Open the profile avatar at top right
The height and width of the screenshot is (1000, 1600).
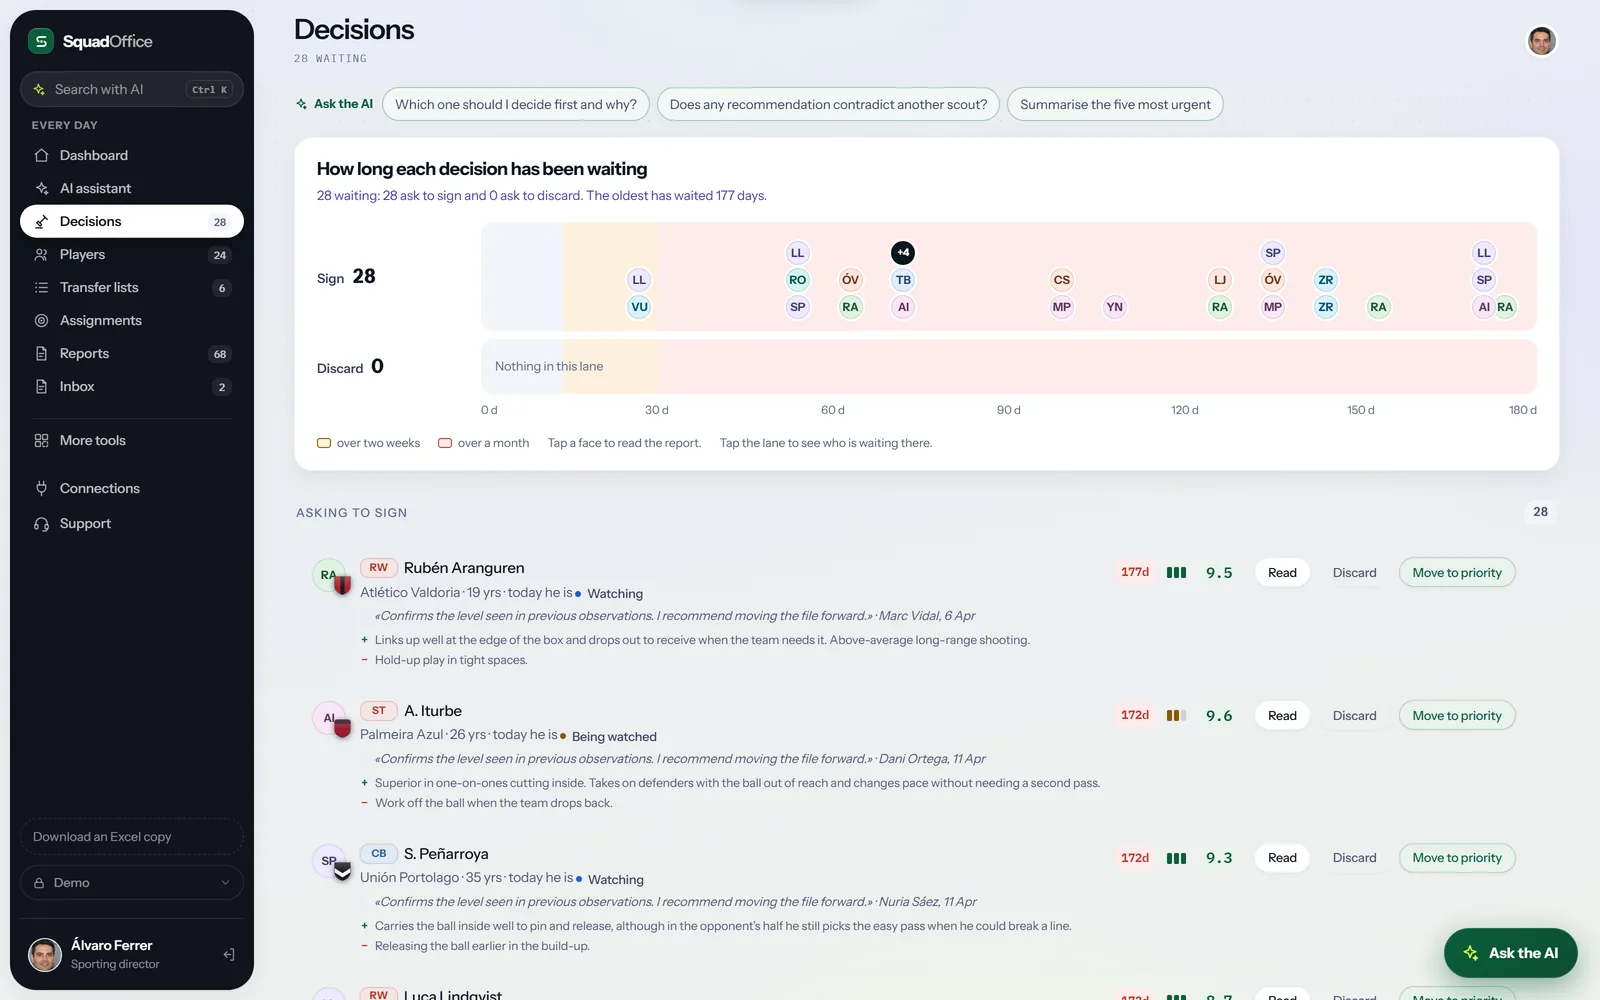1541,41
